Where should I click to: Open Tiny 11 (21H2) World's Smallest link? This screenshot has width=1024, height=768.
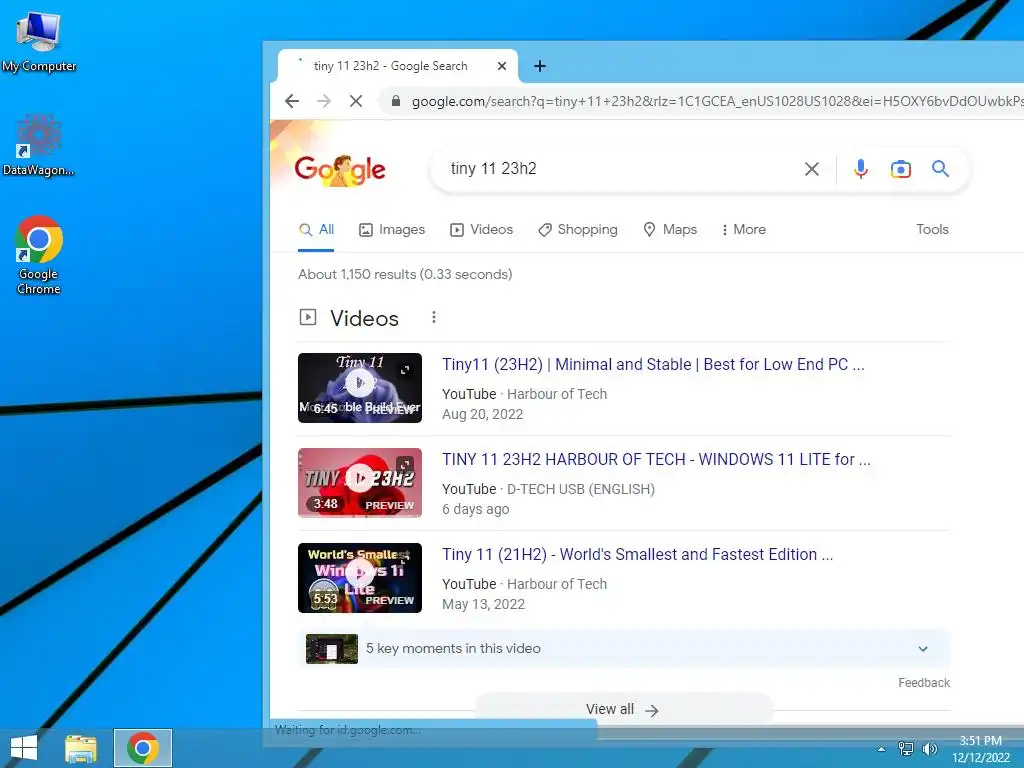[x=637, y=554]
